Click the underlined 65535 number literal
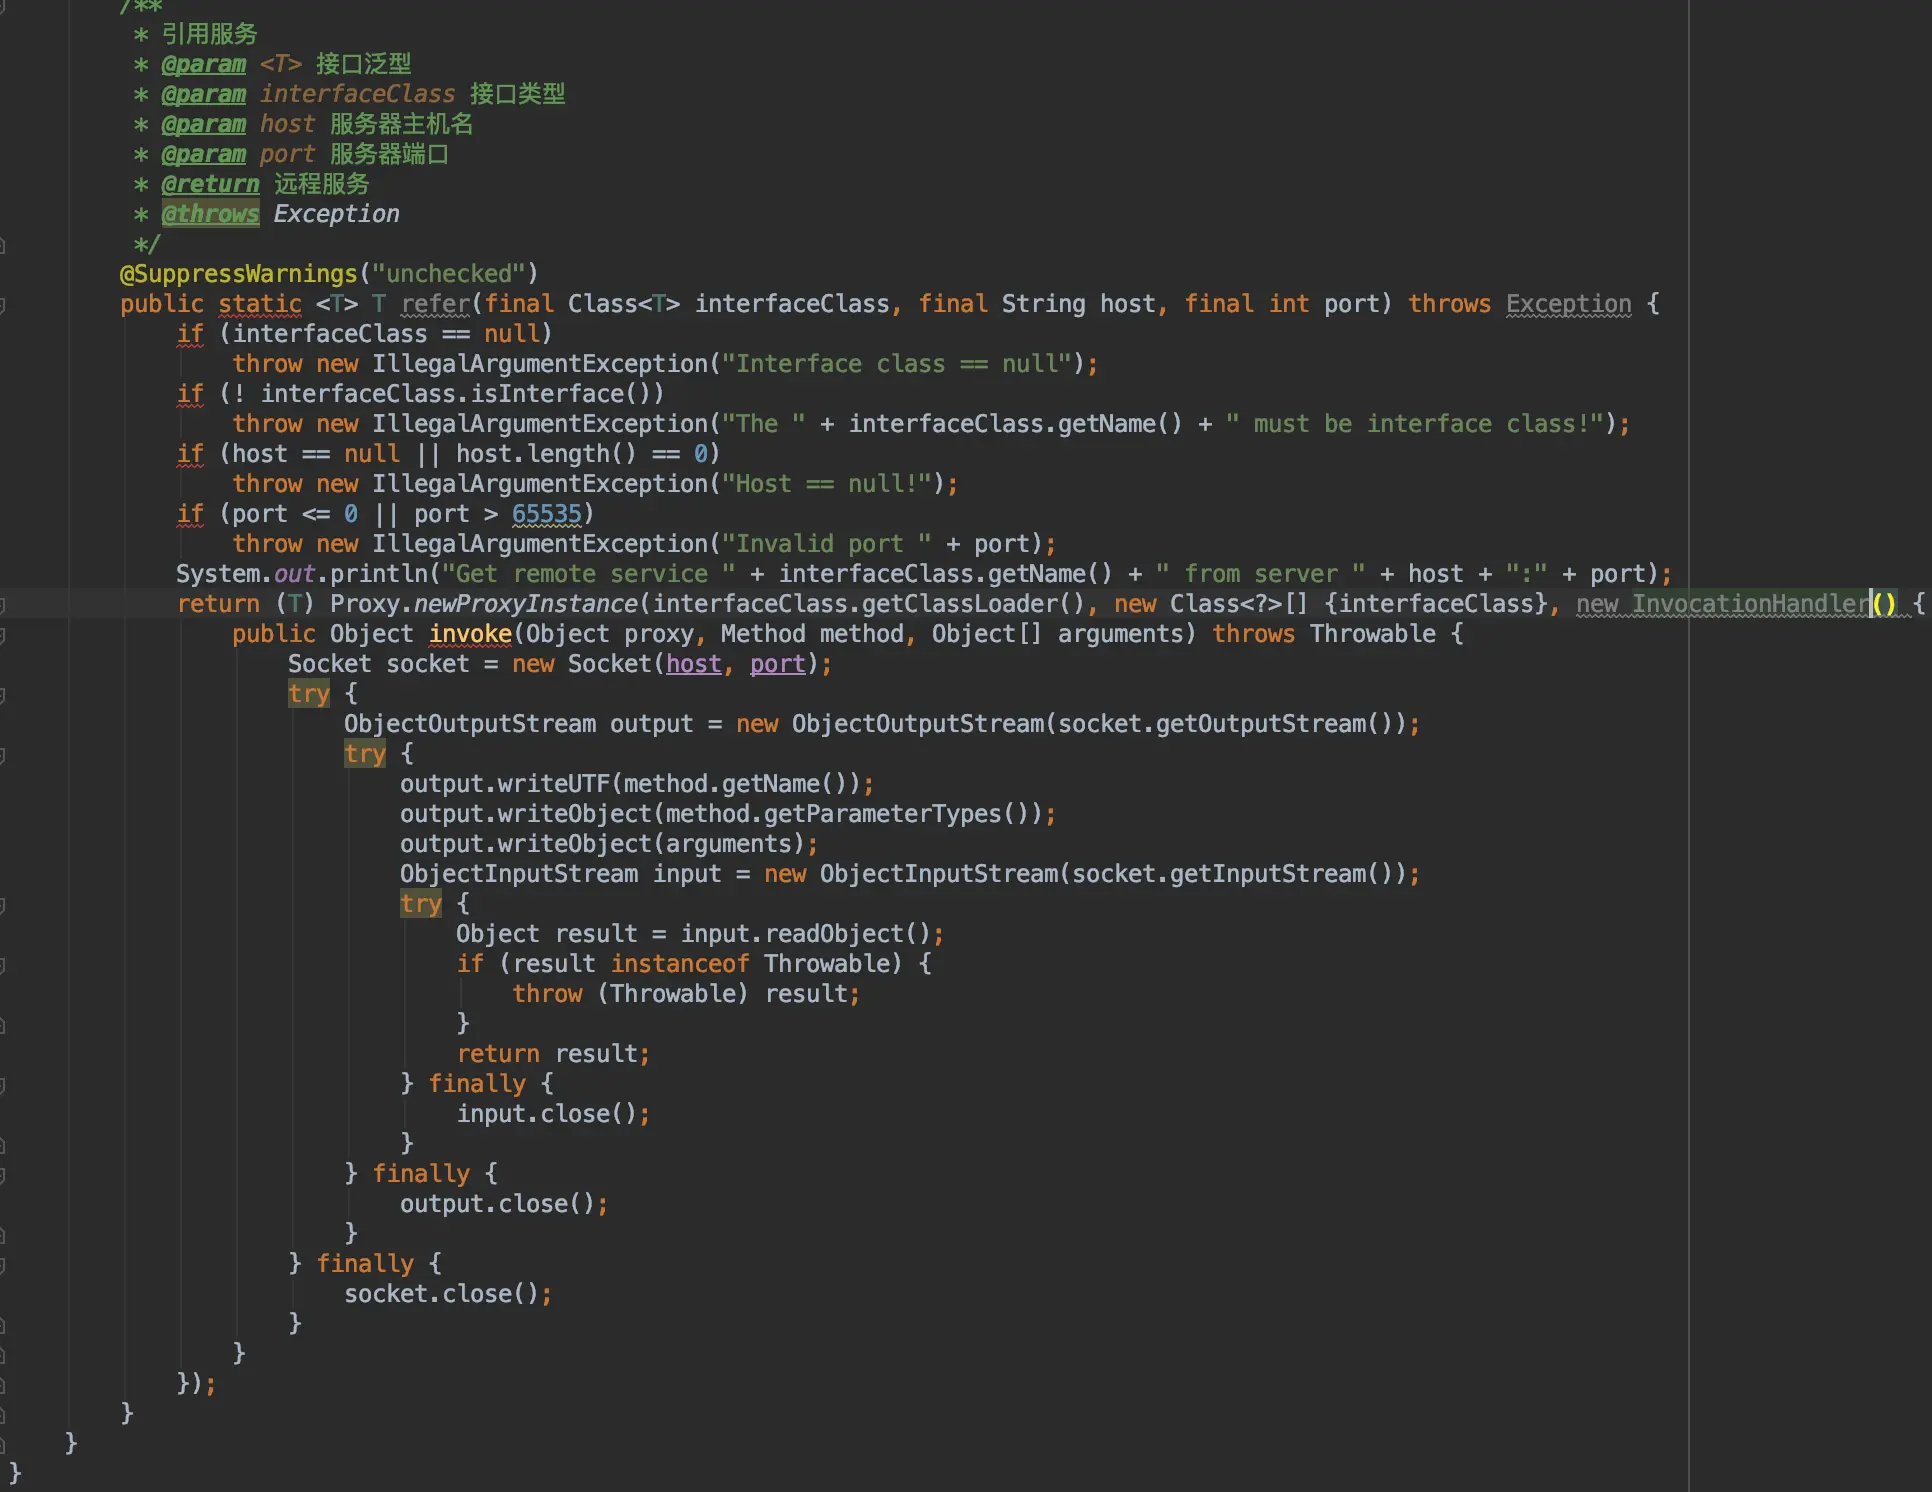This screenshot has width=1932, height=1492. pos(546,514)
